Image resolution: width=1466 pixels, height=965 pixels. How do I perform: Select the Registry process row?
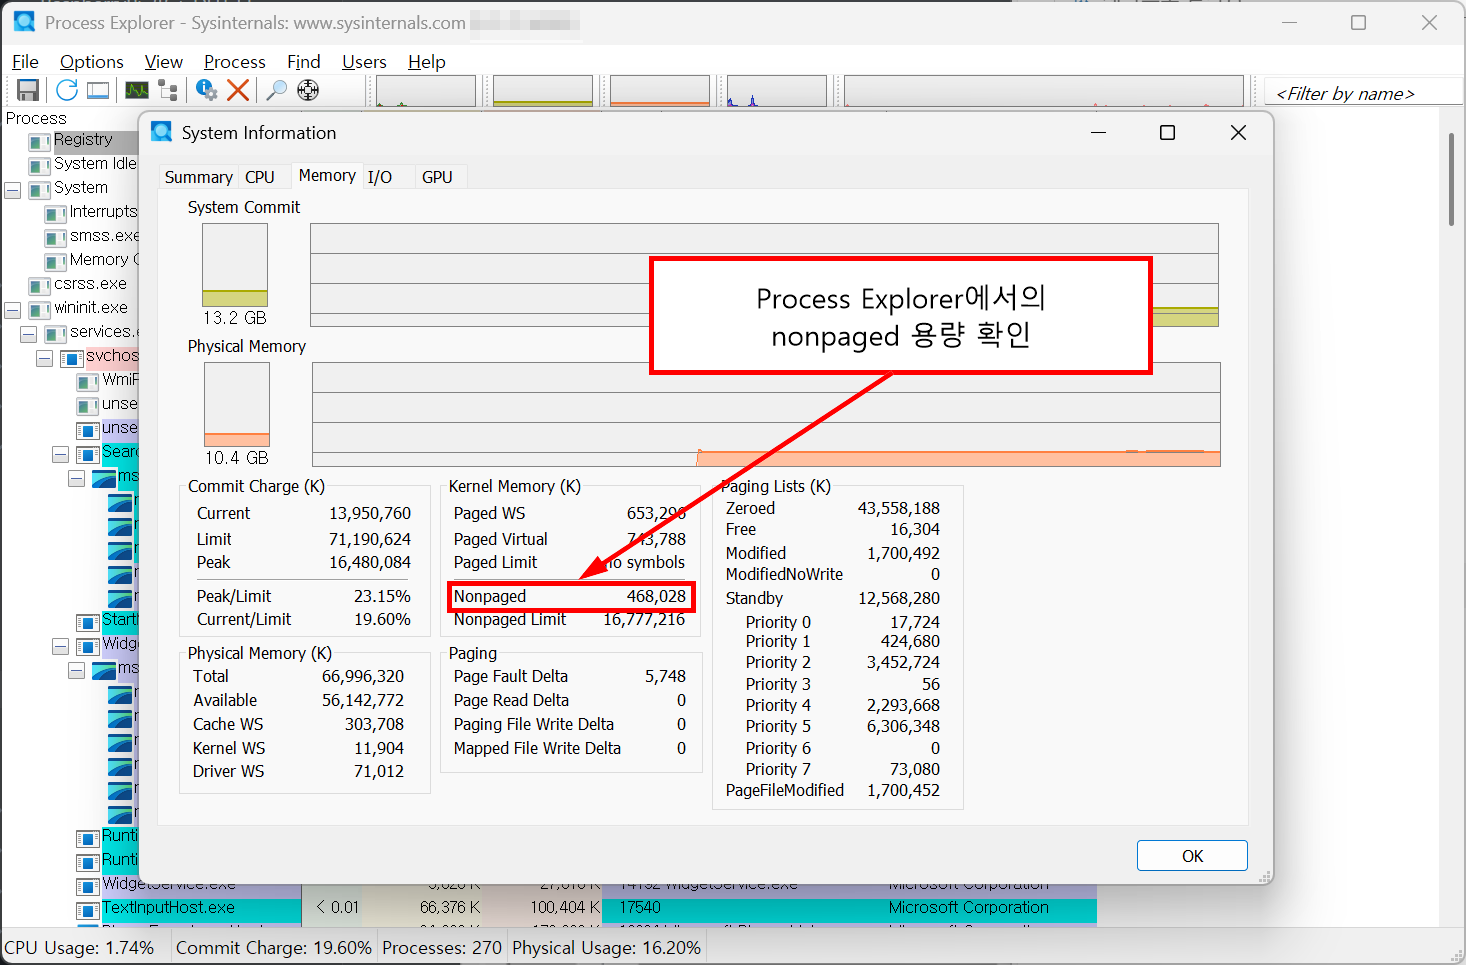click(83, 140)
